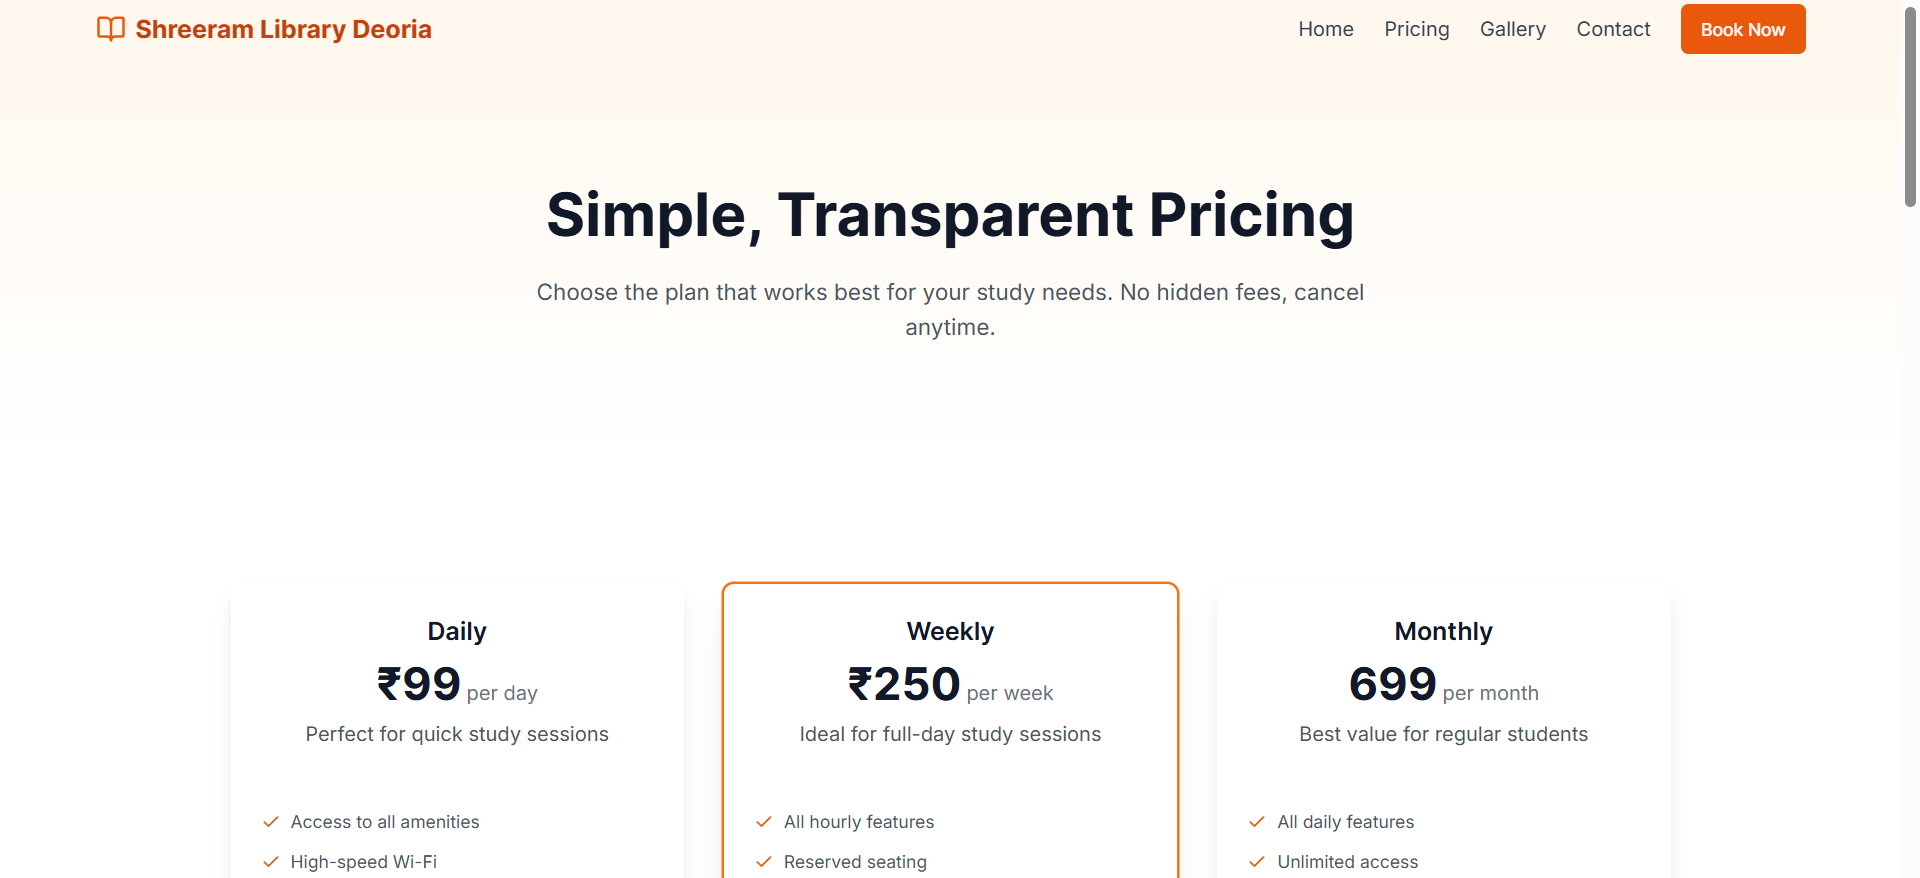Click checkmark icon beside Access to all amenities
This screenshot has height=878, width=1920.
pyautogui.click(x=270, y=822)
